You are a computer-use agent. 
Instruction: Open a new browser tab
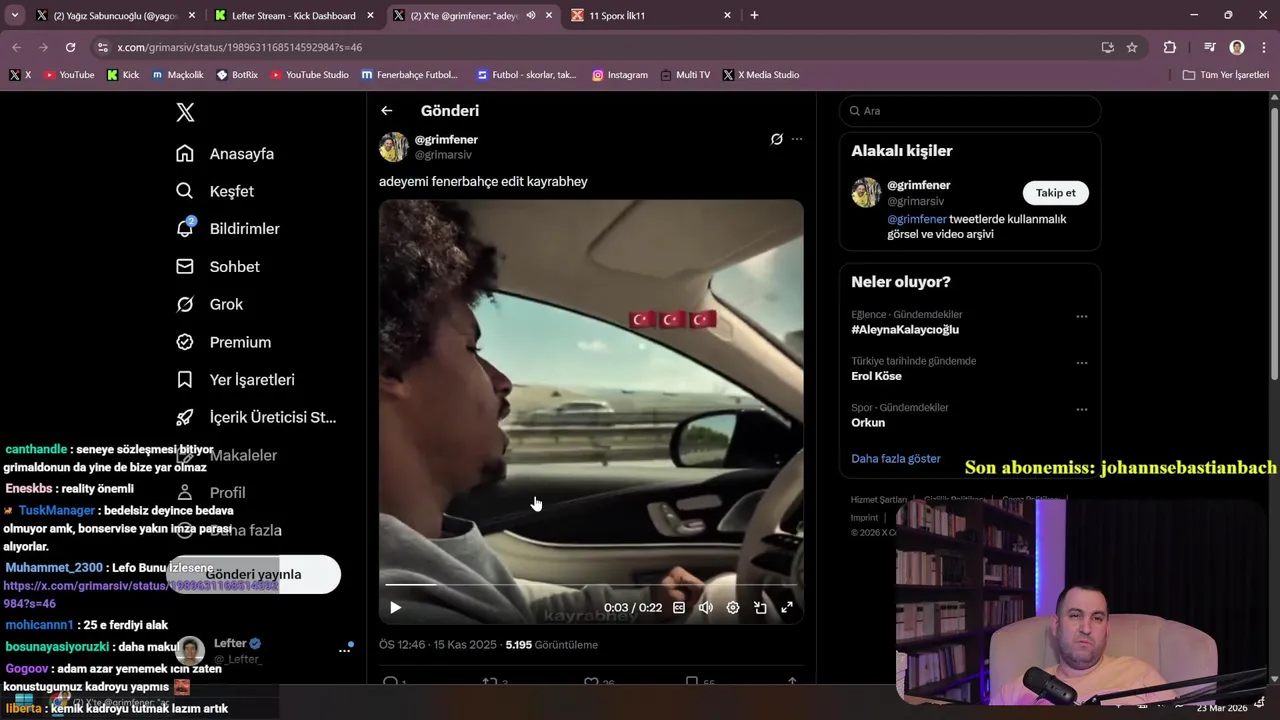(754, 15)
